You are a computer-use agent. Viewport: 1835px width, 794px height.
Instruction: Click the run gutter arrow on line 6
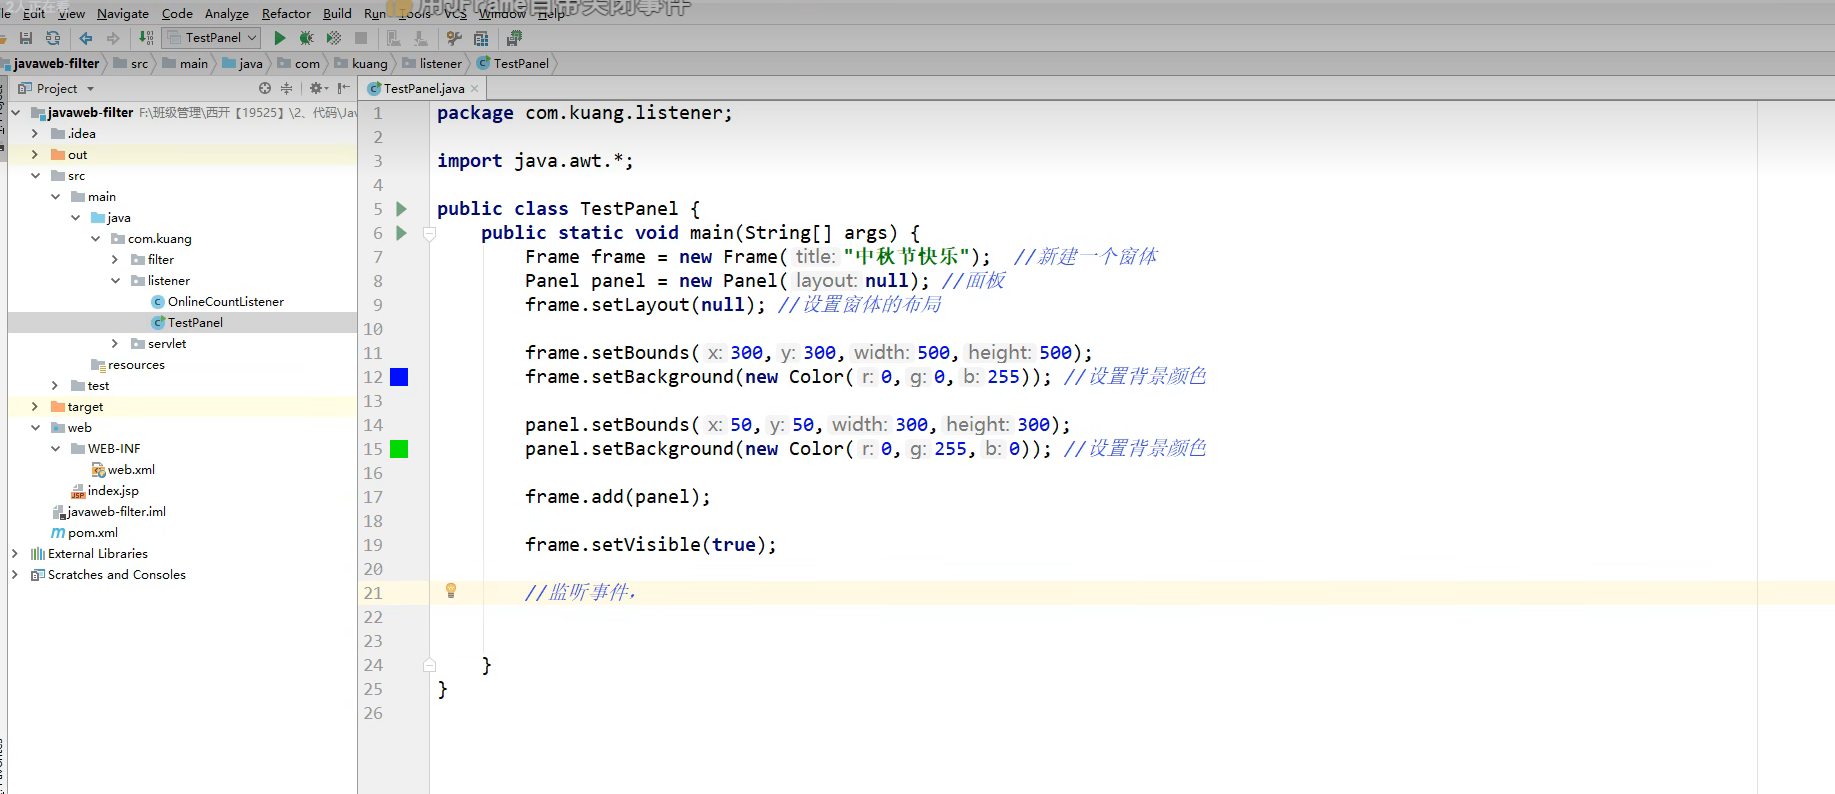coord(401,233)
